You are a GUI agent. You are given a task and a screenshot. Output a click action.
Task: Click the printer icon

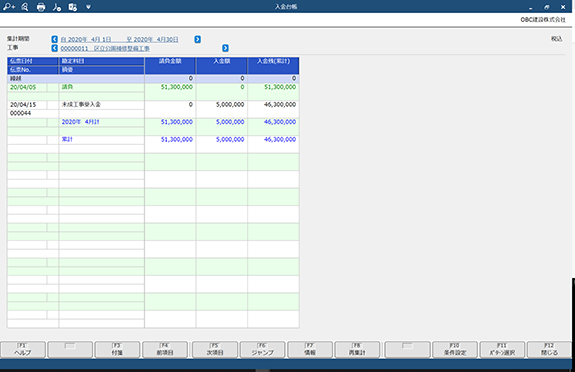coord(41,7)
